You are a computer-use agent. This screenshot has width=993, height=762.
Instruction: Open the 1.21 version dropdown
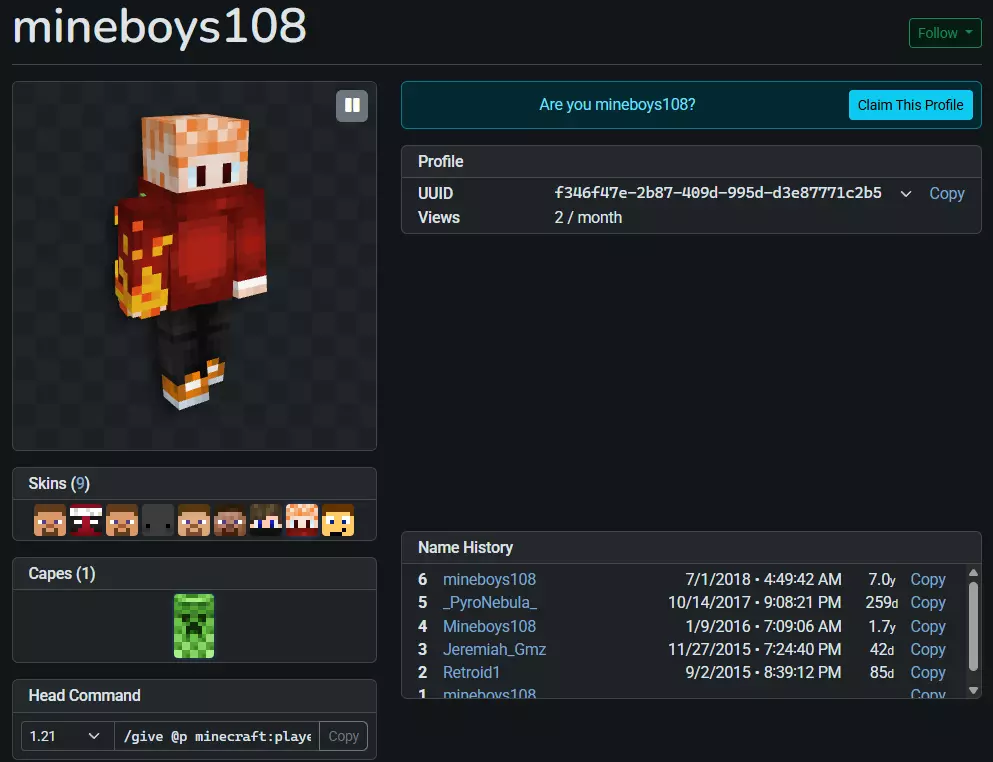tap(67, 736)
